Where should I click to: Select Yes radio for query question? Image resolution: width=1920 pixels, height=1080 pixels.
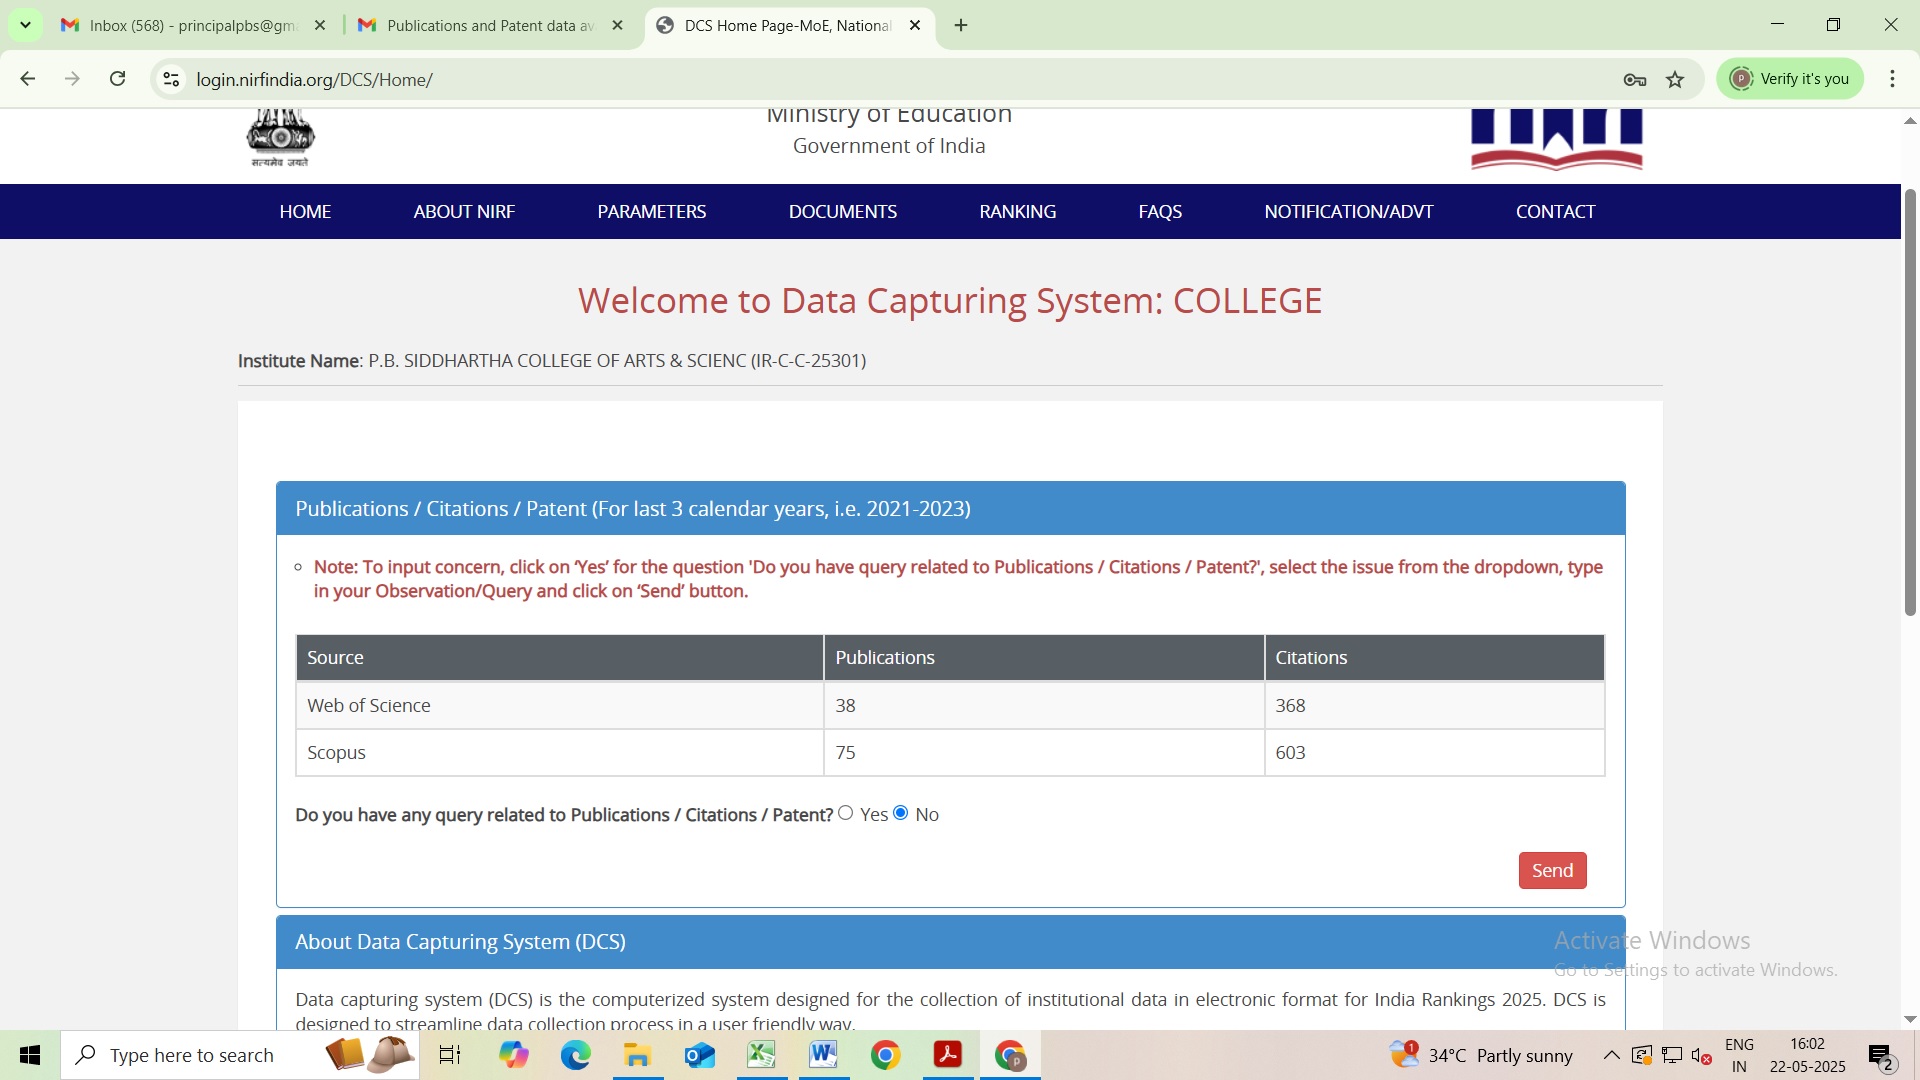coord(846,813)
